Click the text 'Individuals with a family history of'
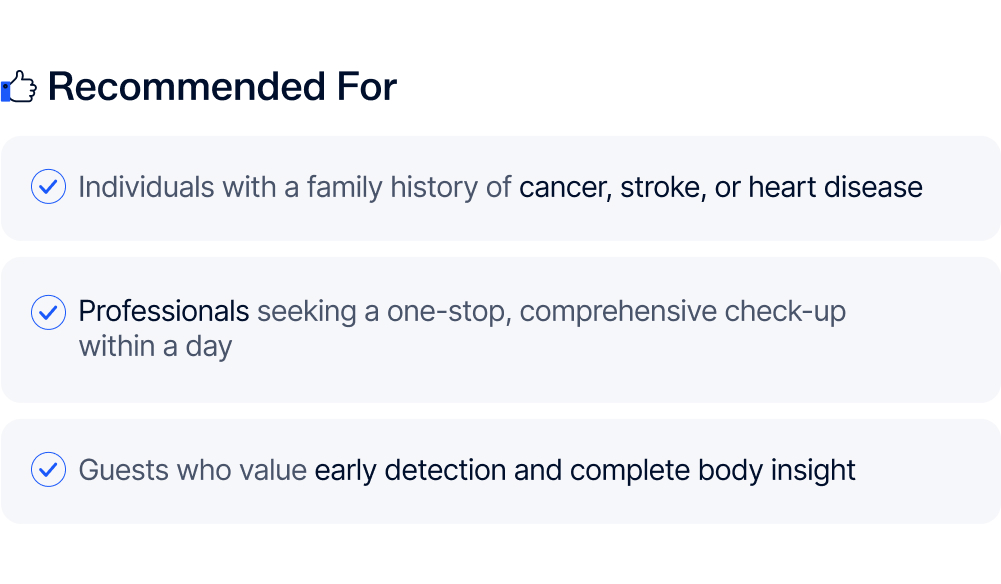This screenshot has width=1001, height=584. pos(295,187)
